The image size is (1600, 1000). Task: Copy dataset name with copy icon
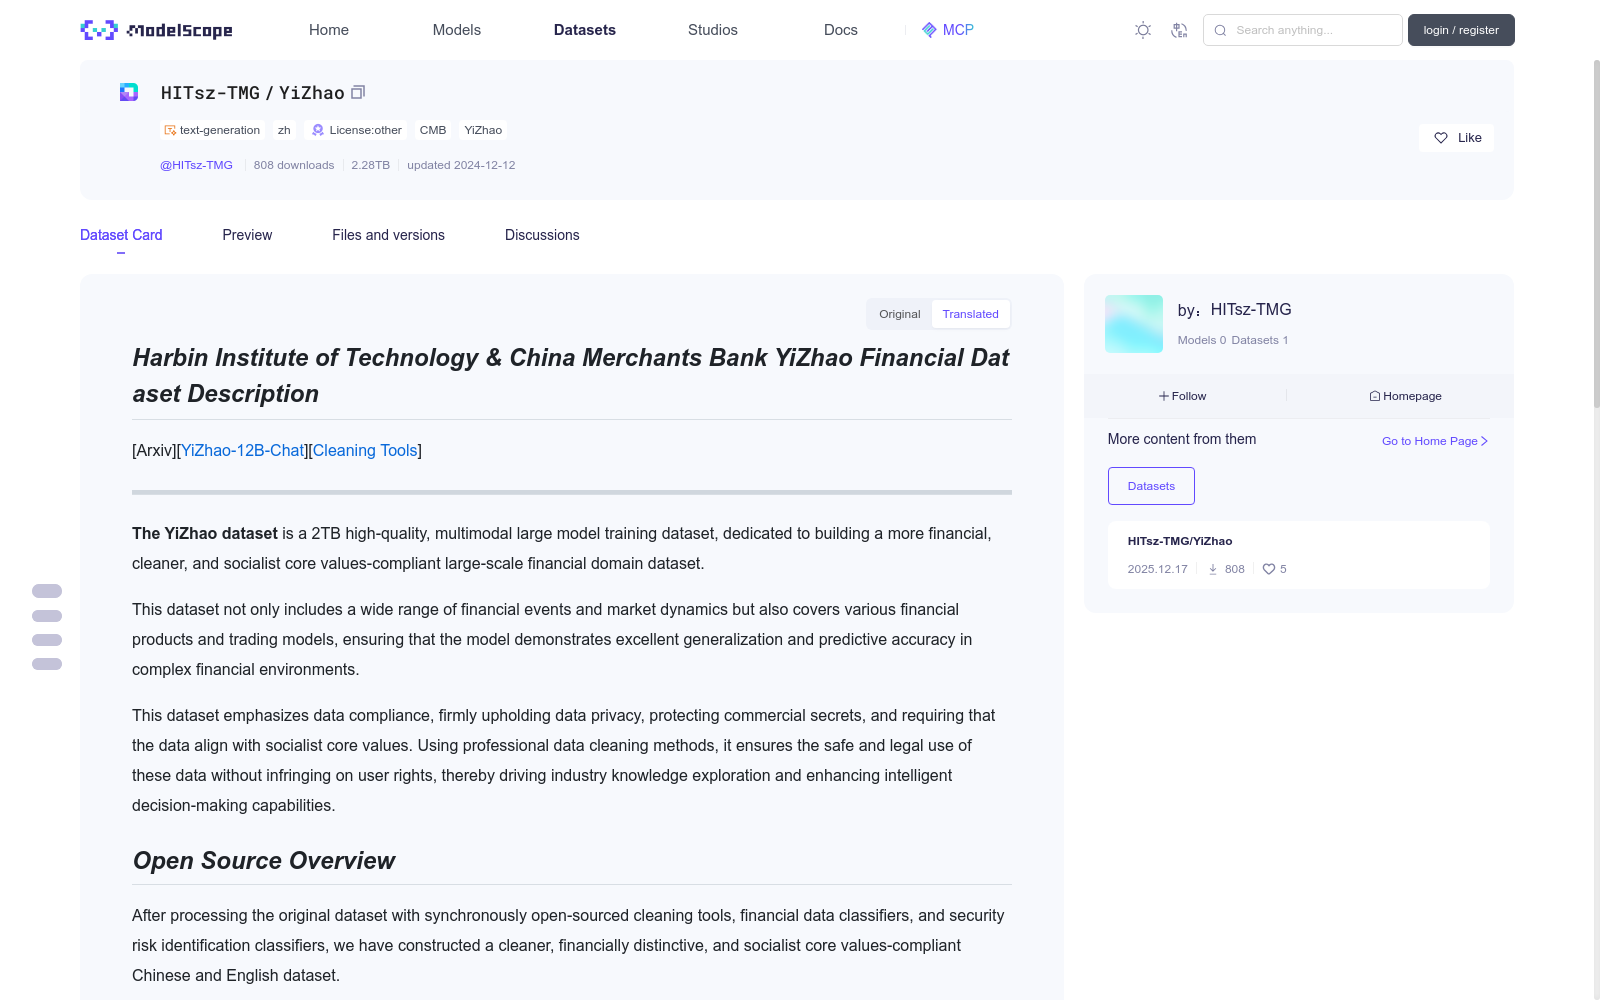tap(358, 92)
